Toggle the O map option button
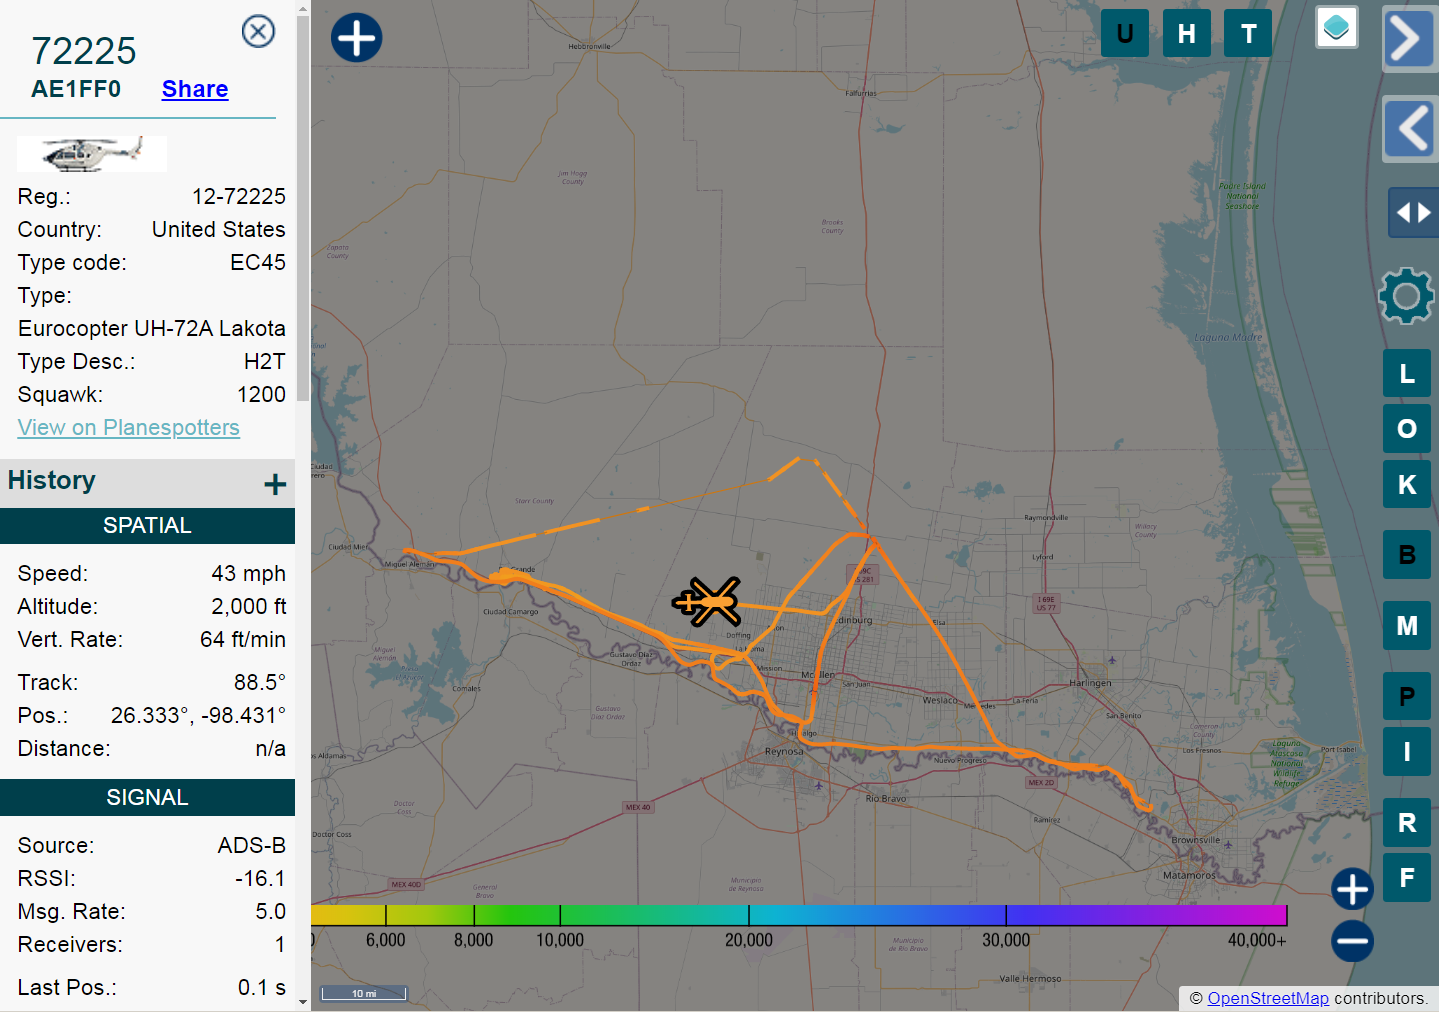This screenshot has height=1012, width=1439. [1407, 429]
